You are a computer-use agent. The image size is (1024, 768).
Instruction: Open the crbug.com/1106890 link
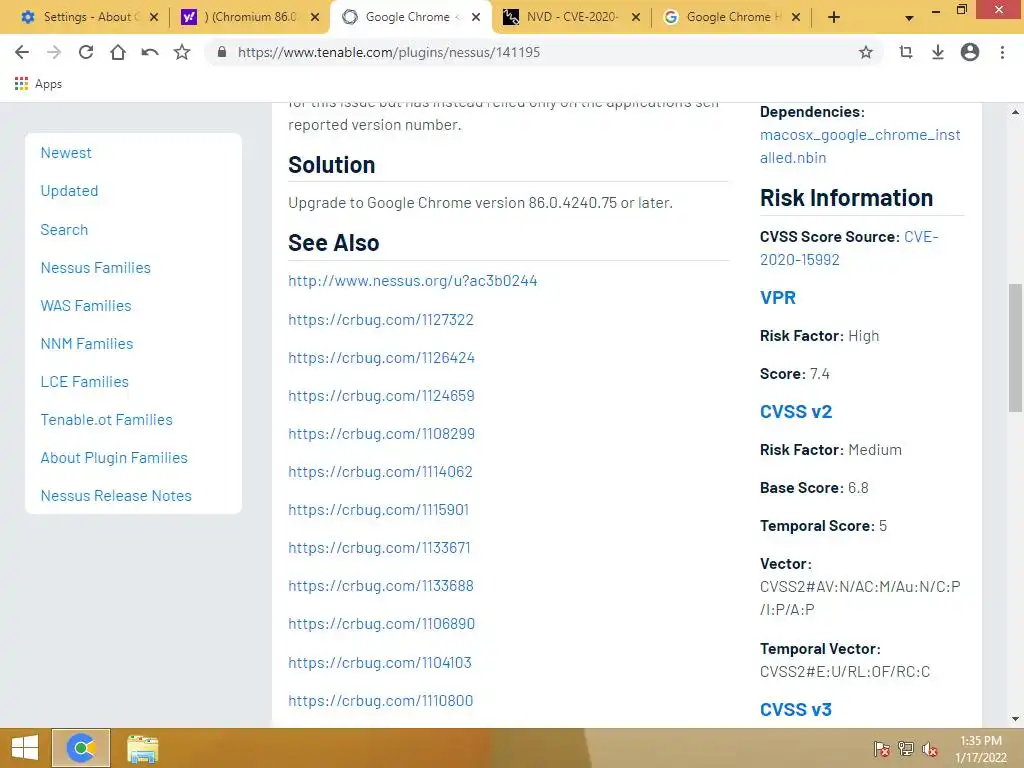[381, 624]
